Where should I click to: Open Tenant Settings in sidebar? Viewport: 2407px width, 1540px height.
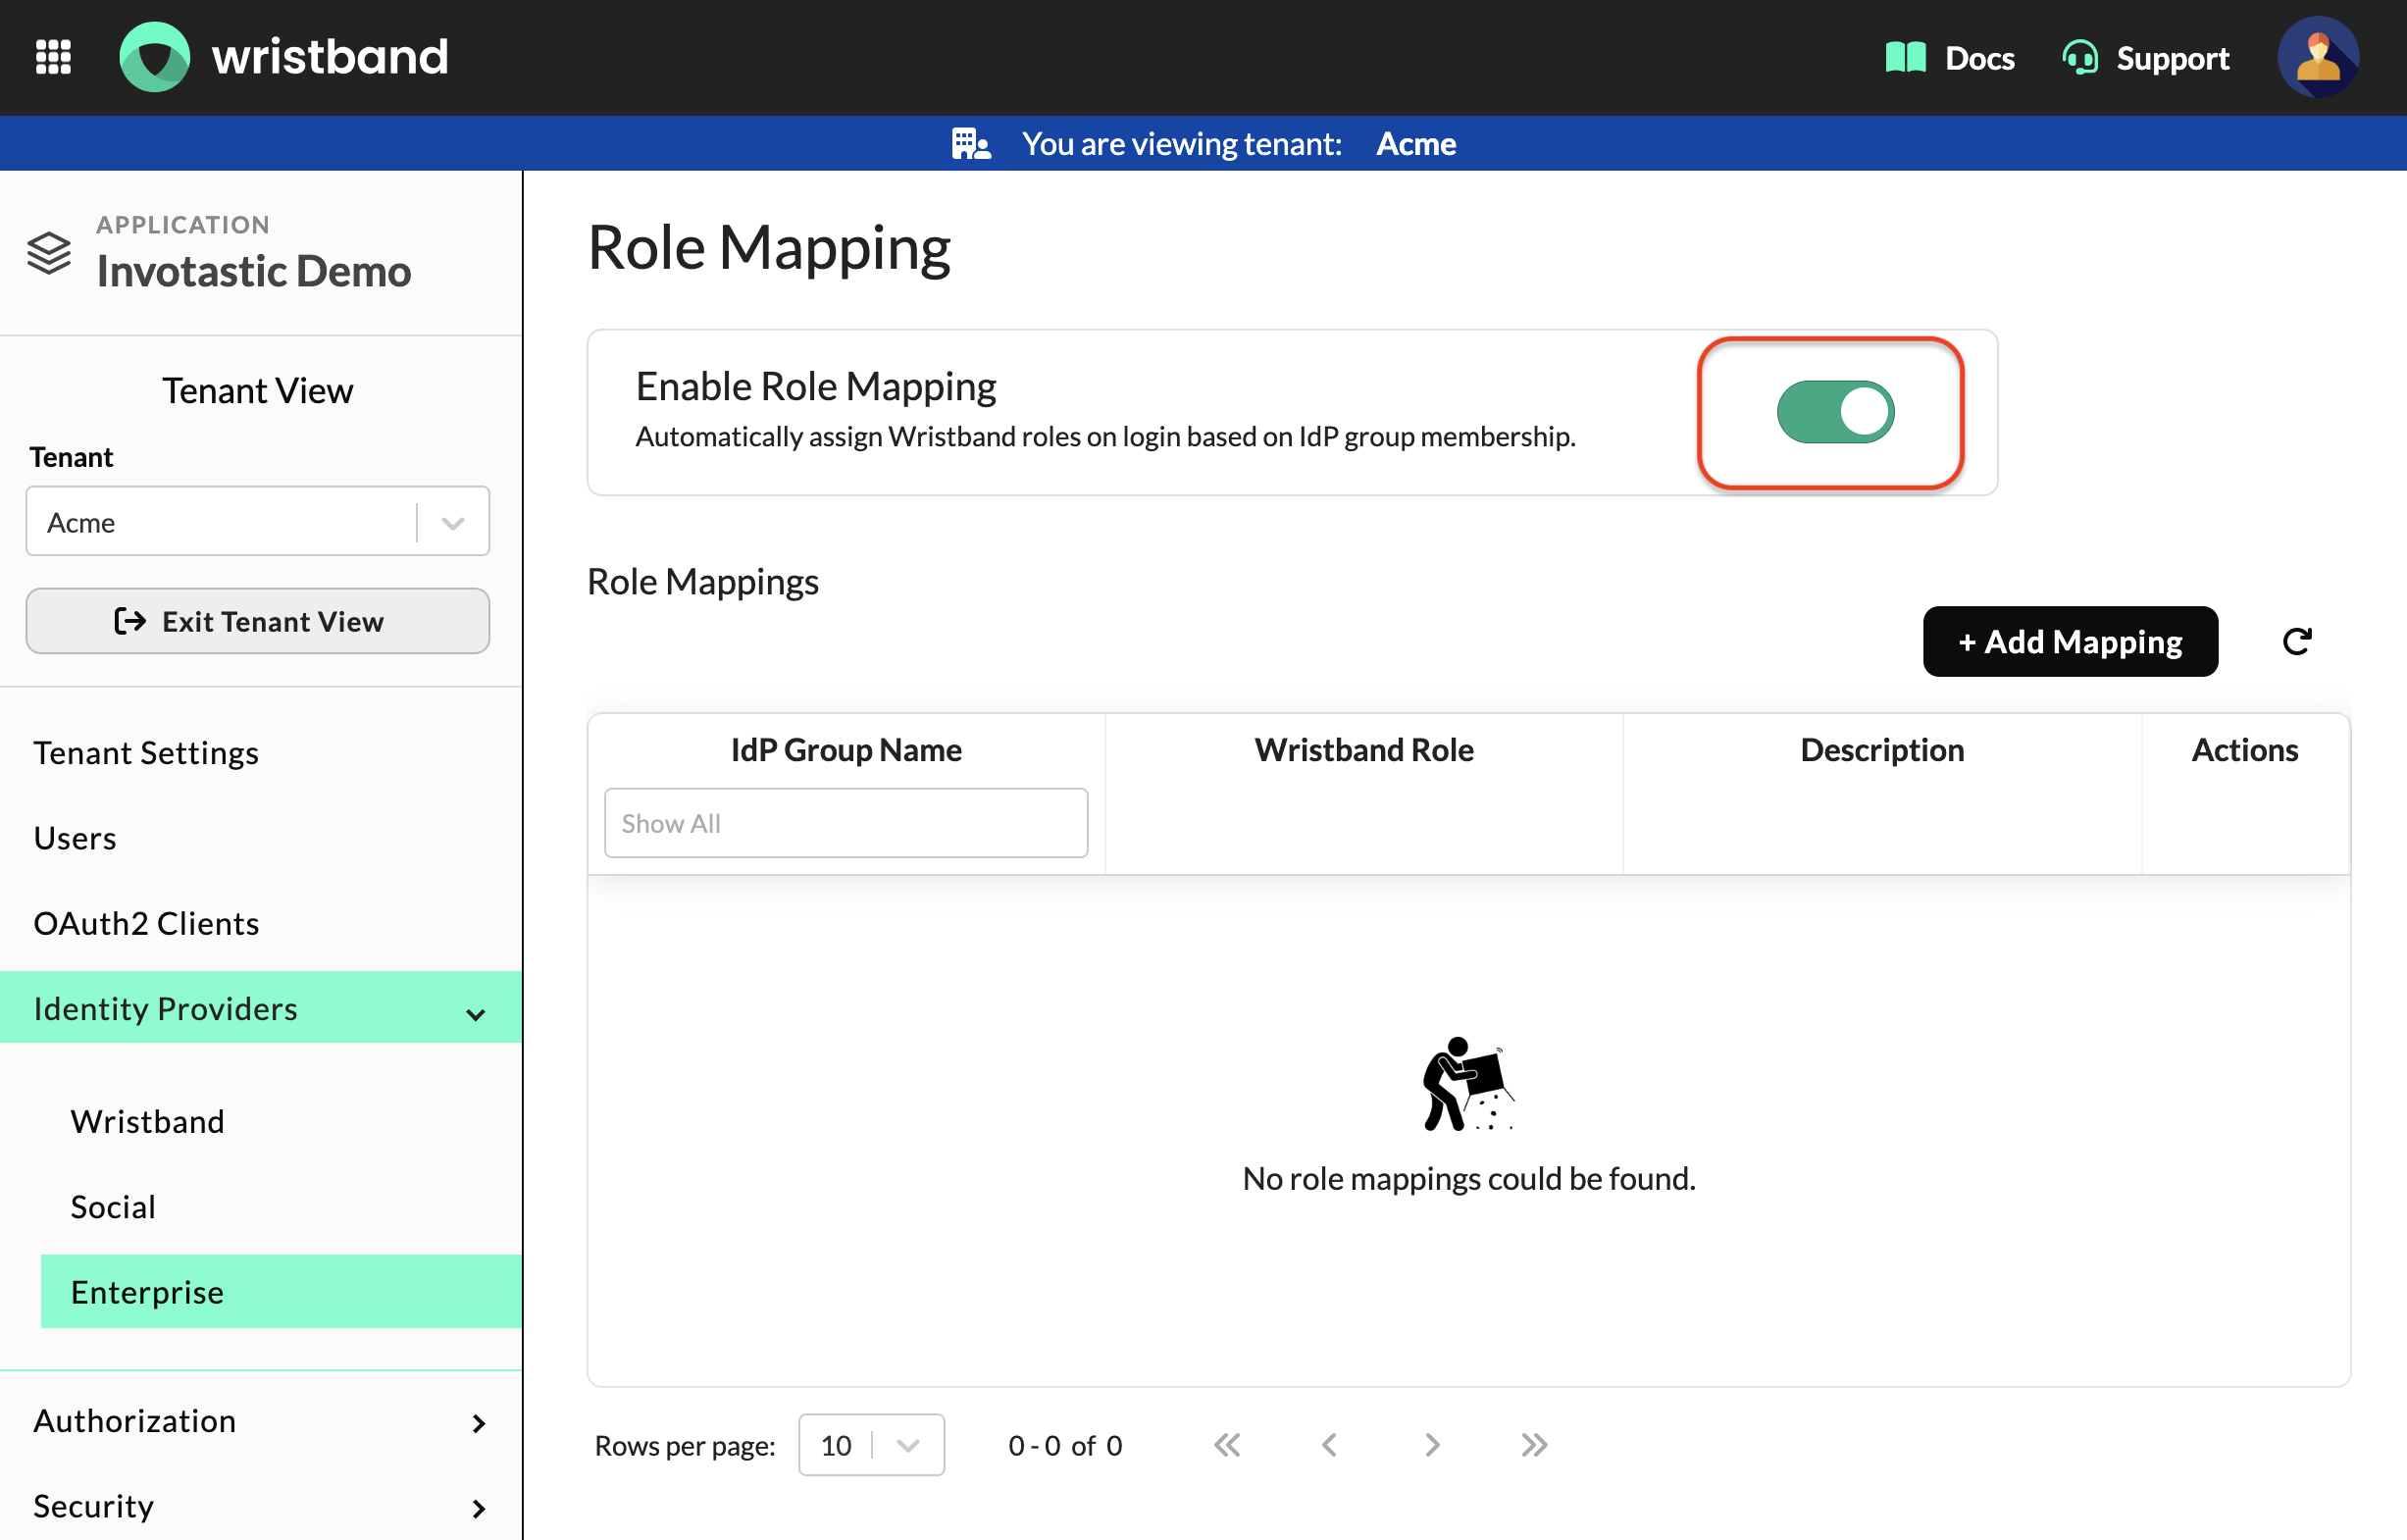tap(146, 752)
